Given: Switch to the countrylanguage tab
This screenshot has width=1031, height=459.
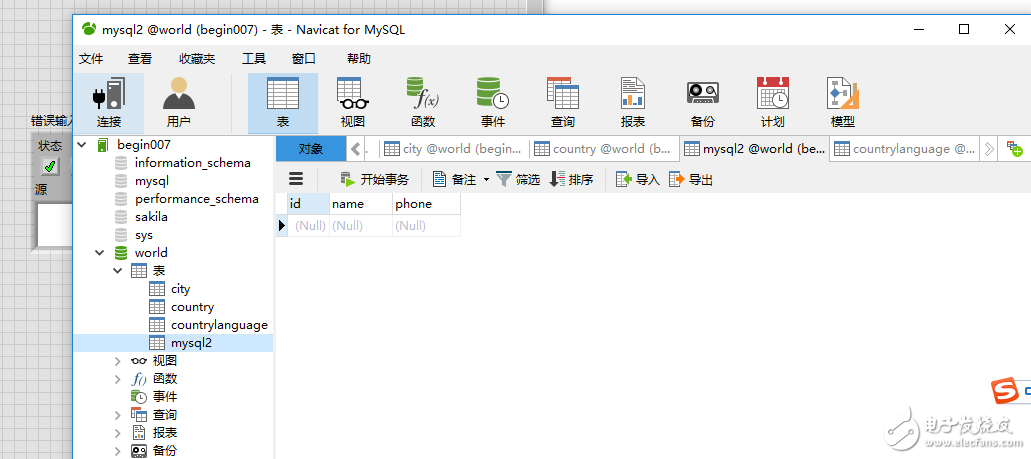Looking at the screenshot, I should click(x=905, y=149).
